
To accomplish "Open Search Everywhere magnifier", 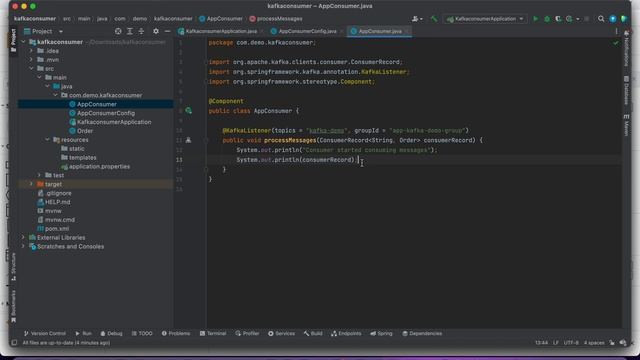I will click(x=601, y=19).
